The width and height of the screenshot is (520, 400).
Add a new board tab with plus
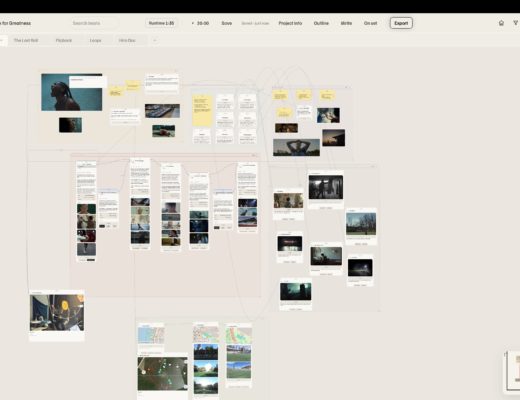coord(154,40)
